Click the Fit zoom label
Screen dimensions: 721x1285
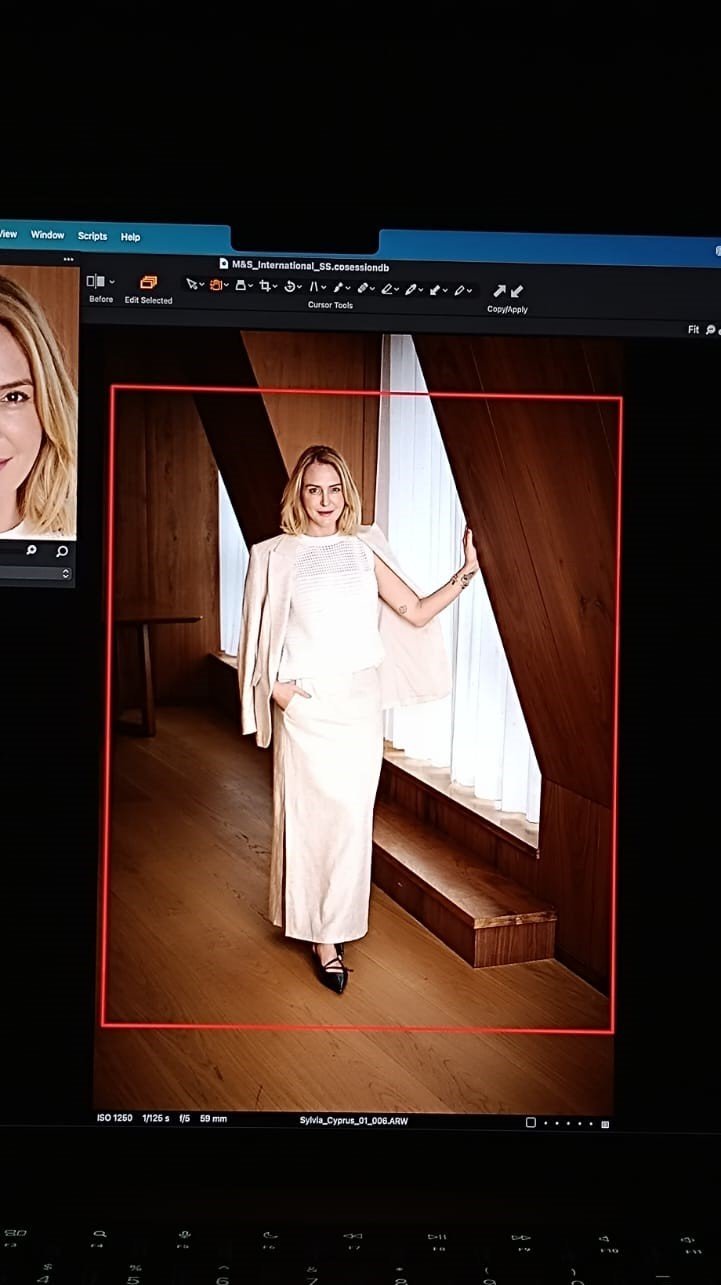coord(693,330)
